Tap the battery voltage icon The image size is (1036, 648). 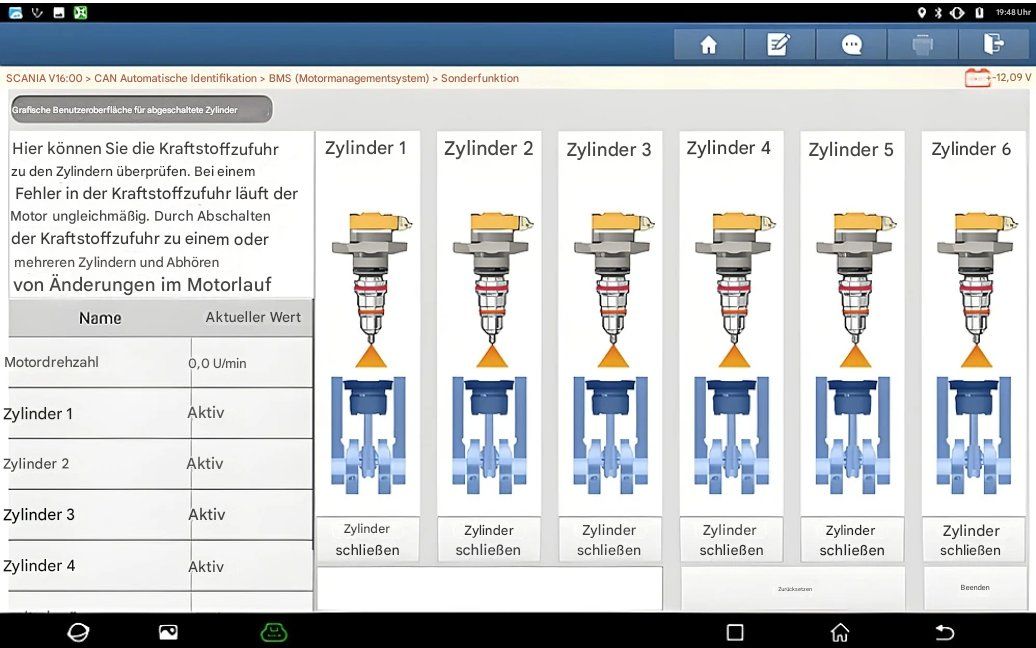pyautogui.click(x=977, y=78)
